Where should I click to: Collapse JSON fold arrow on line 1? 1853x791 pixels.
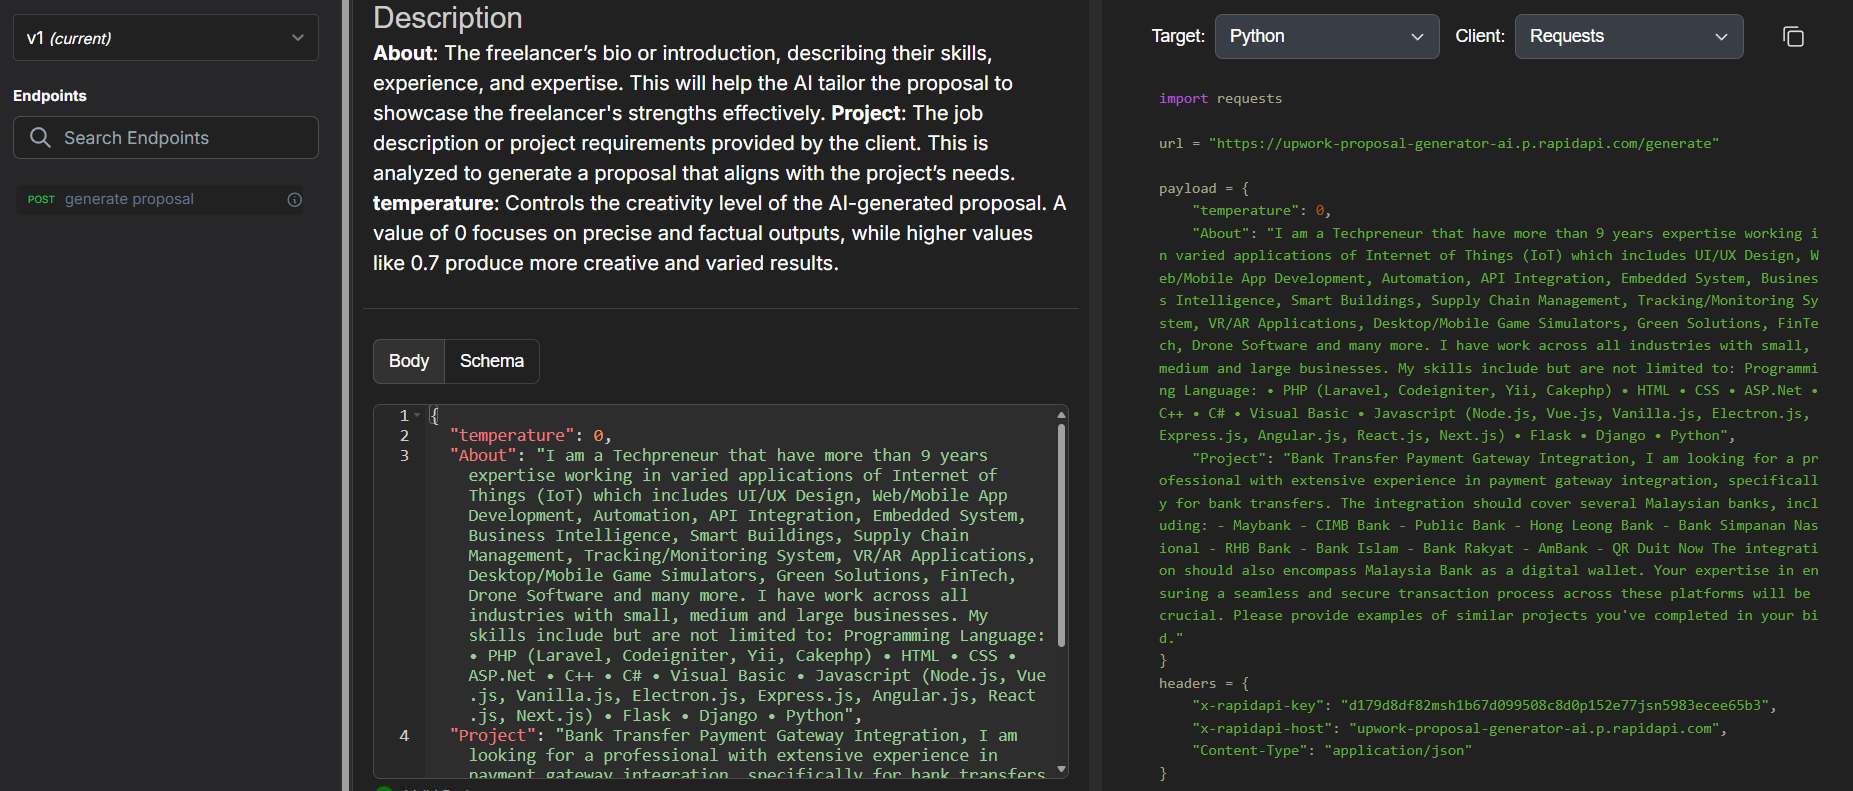[x=417, y=415]
